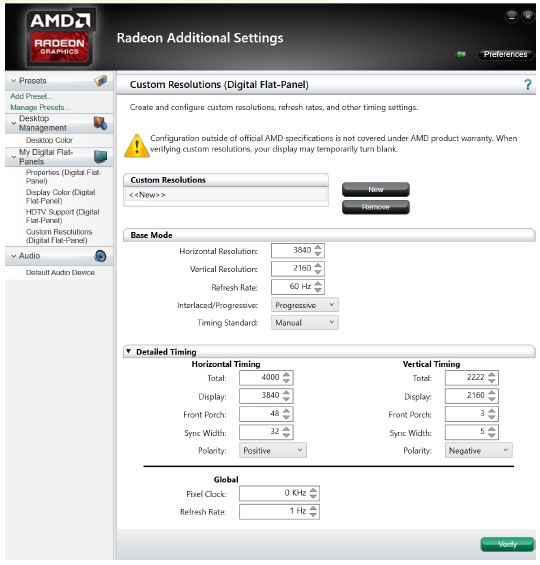Collapse the My Digital Flat-Panels section

tap(14, 157)
